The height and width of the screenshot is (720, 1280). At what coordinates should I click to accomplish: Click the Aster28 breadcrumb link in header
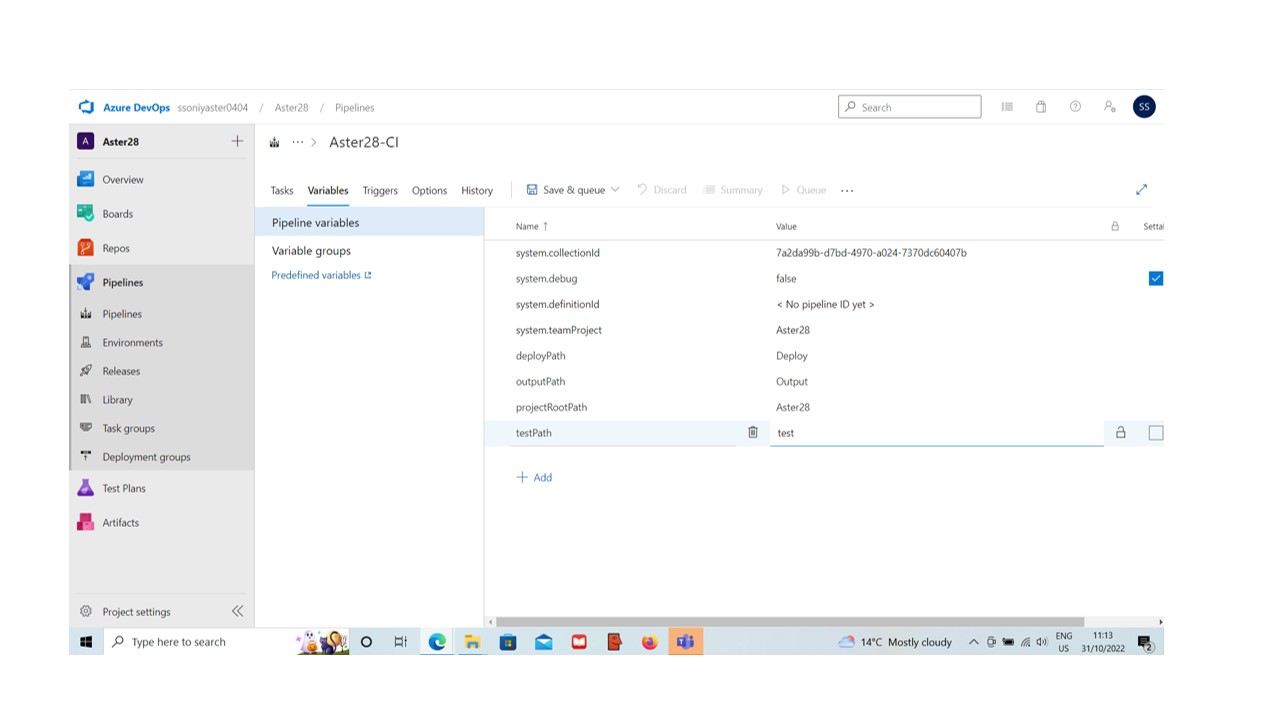291,107
